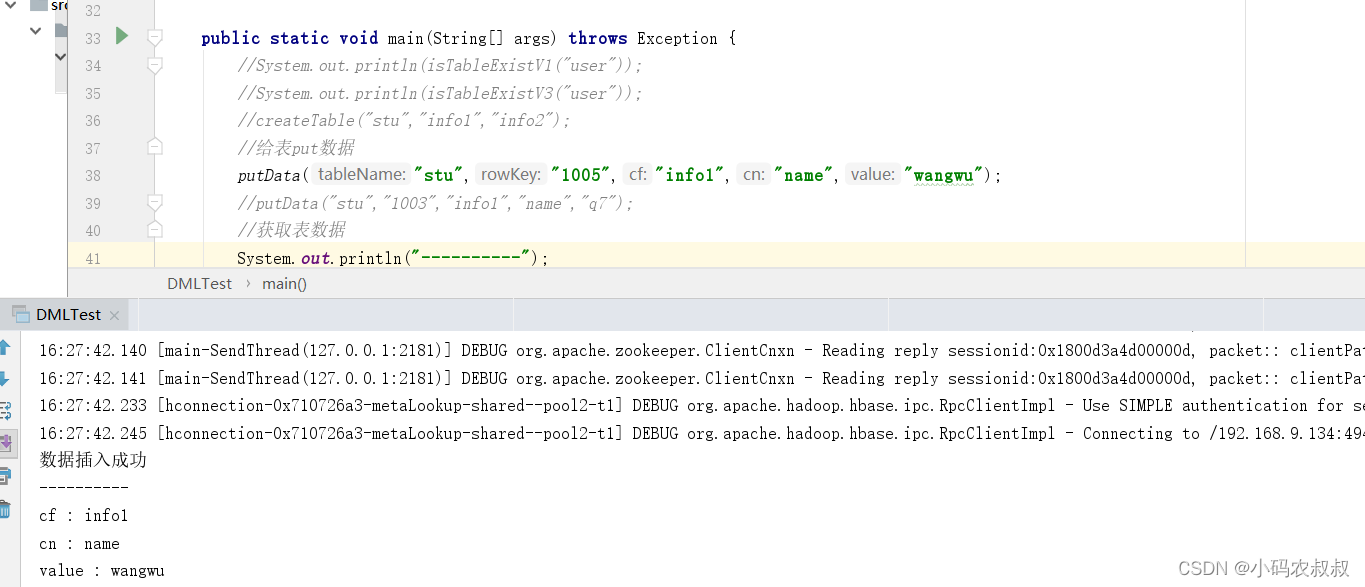Click line number 41 in gutter
The height and width of the screenshot is (587, 1365).
[93, 258]
